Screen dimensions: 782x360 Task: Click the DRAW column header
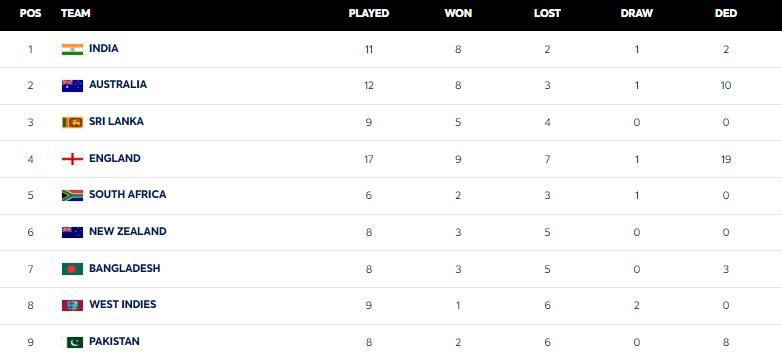coord(637,13)
